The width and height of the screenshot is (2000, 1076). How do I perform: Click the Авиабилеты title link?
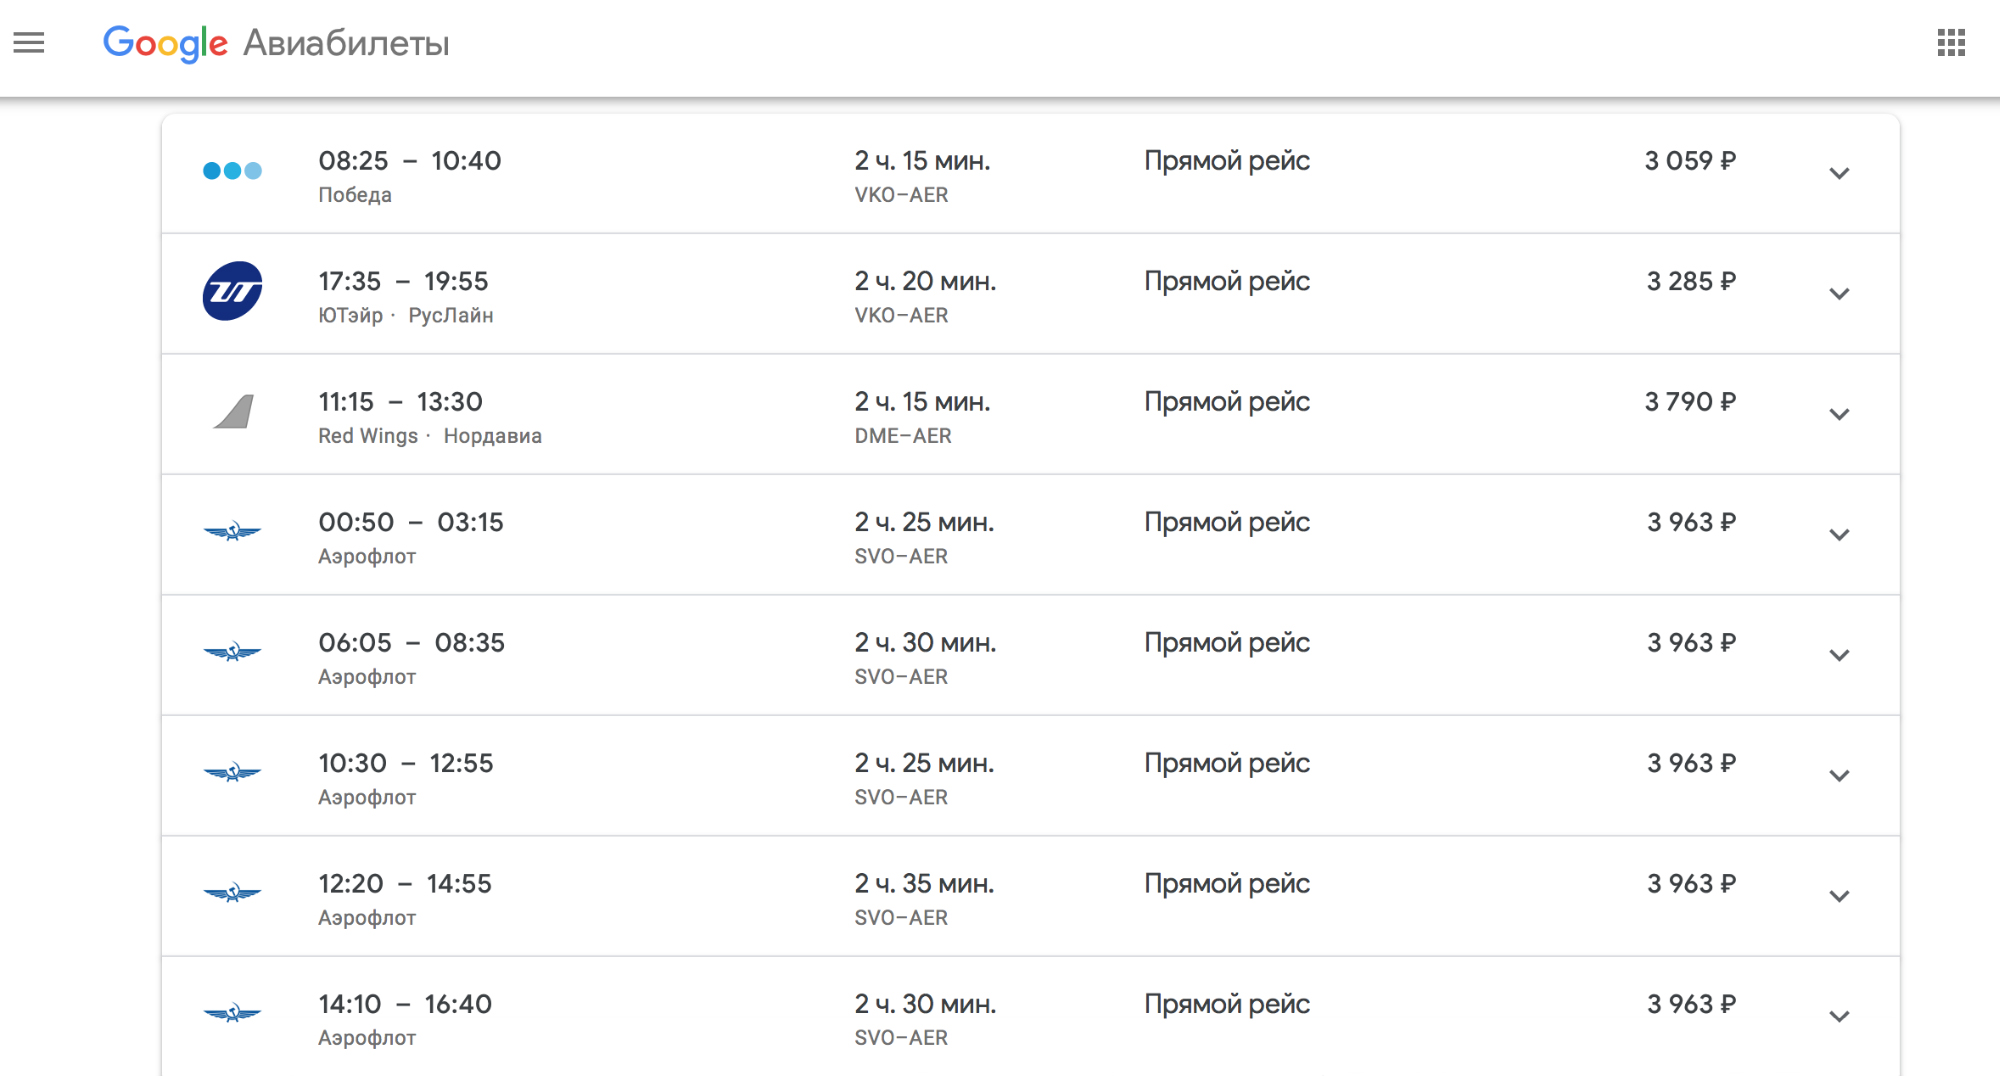346,43
